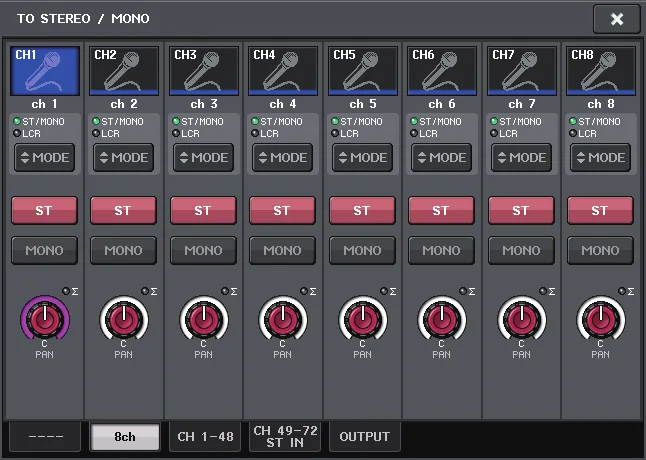Switch ch 3 MODE between ST/MONO and LCR

[x=204, y=157]
